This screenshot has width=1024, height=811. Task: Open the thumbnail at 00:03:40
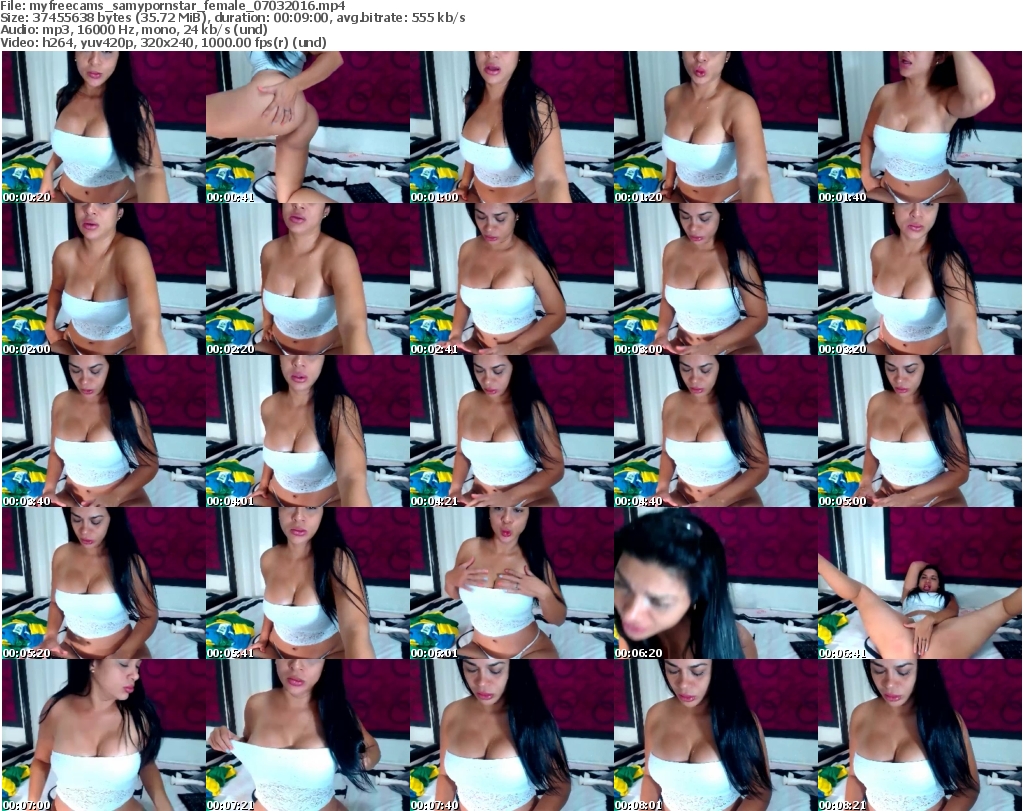(103, 431)
